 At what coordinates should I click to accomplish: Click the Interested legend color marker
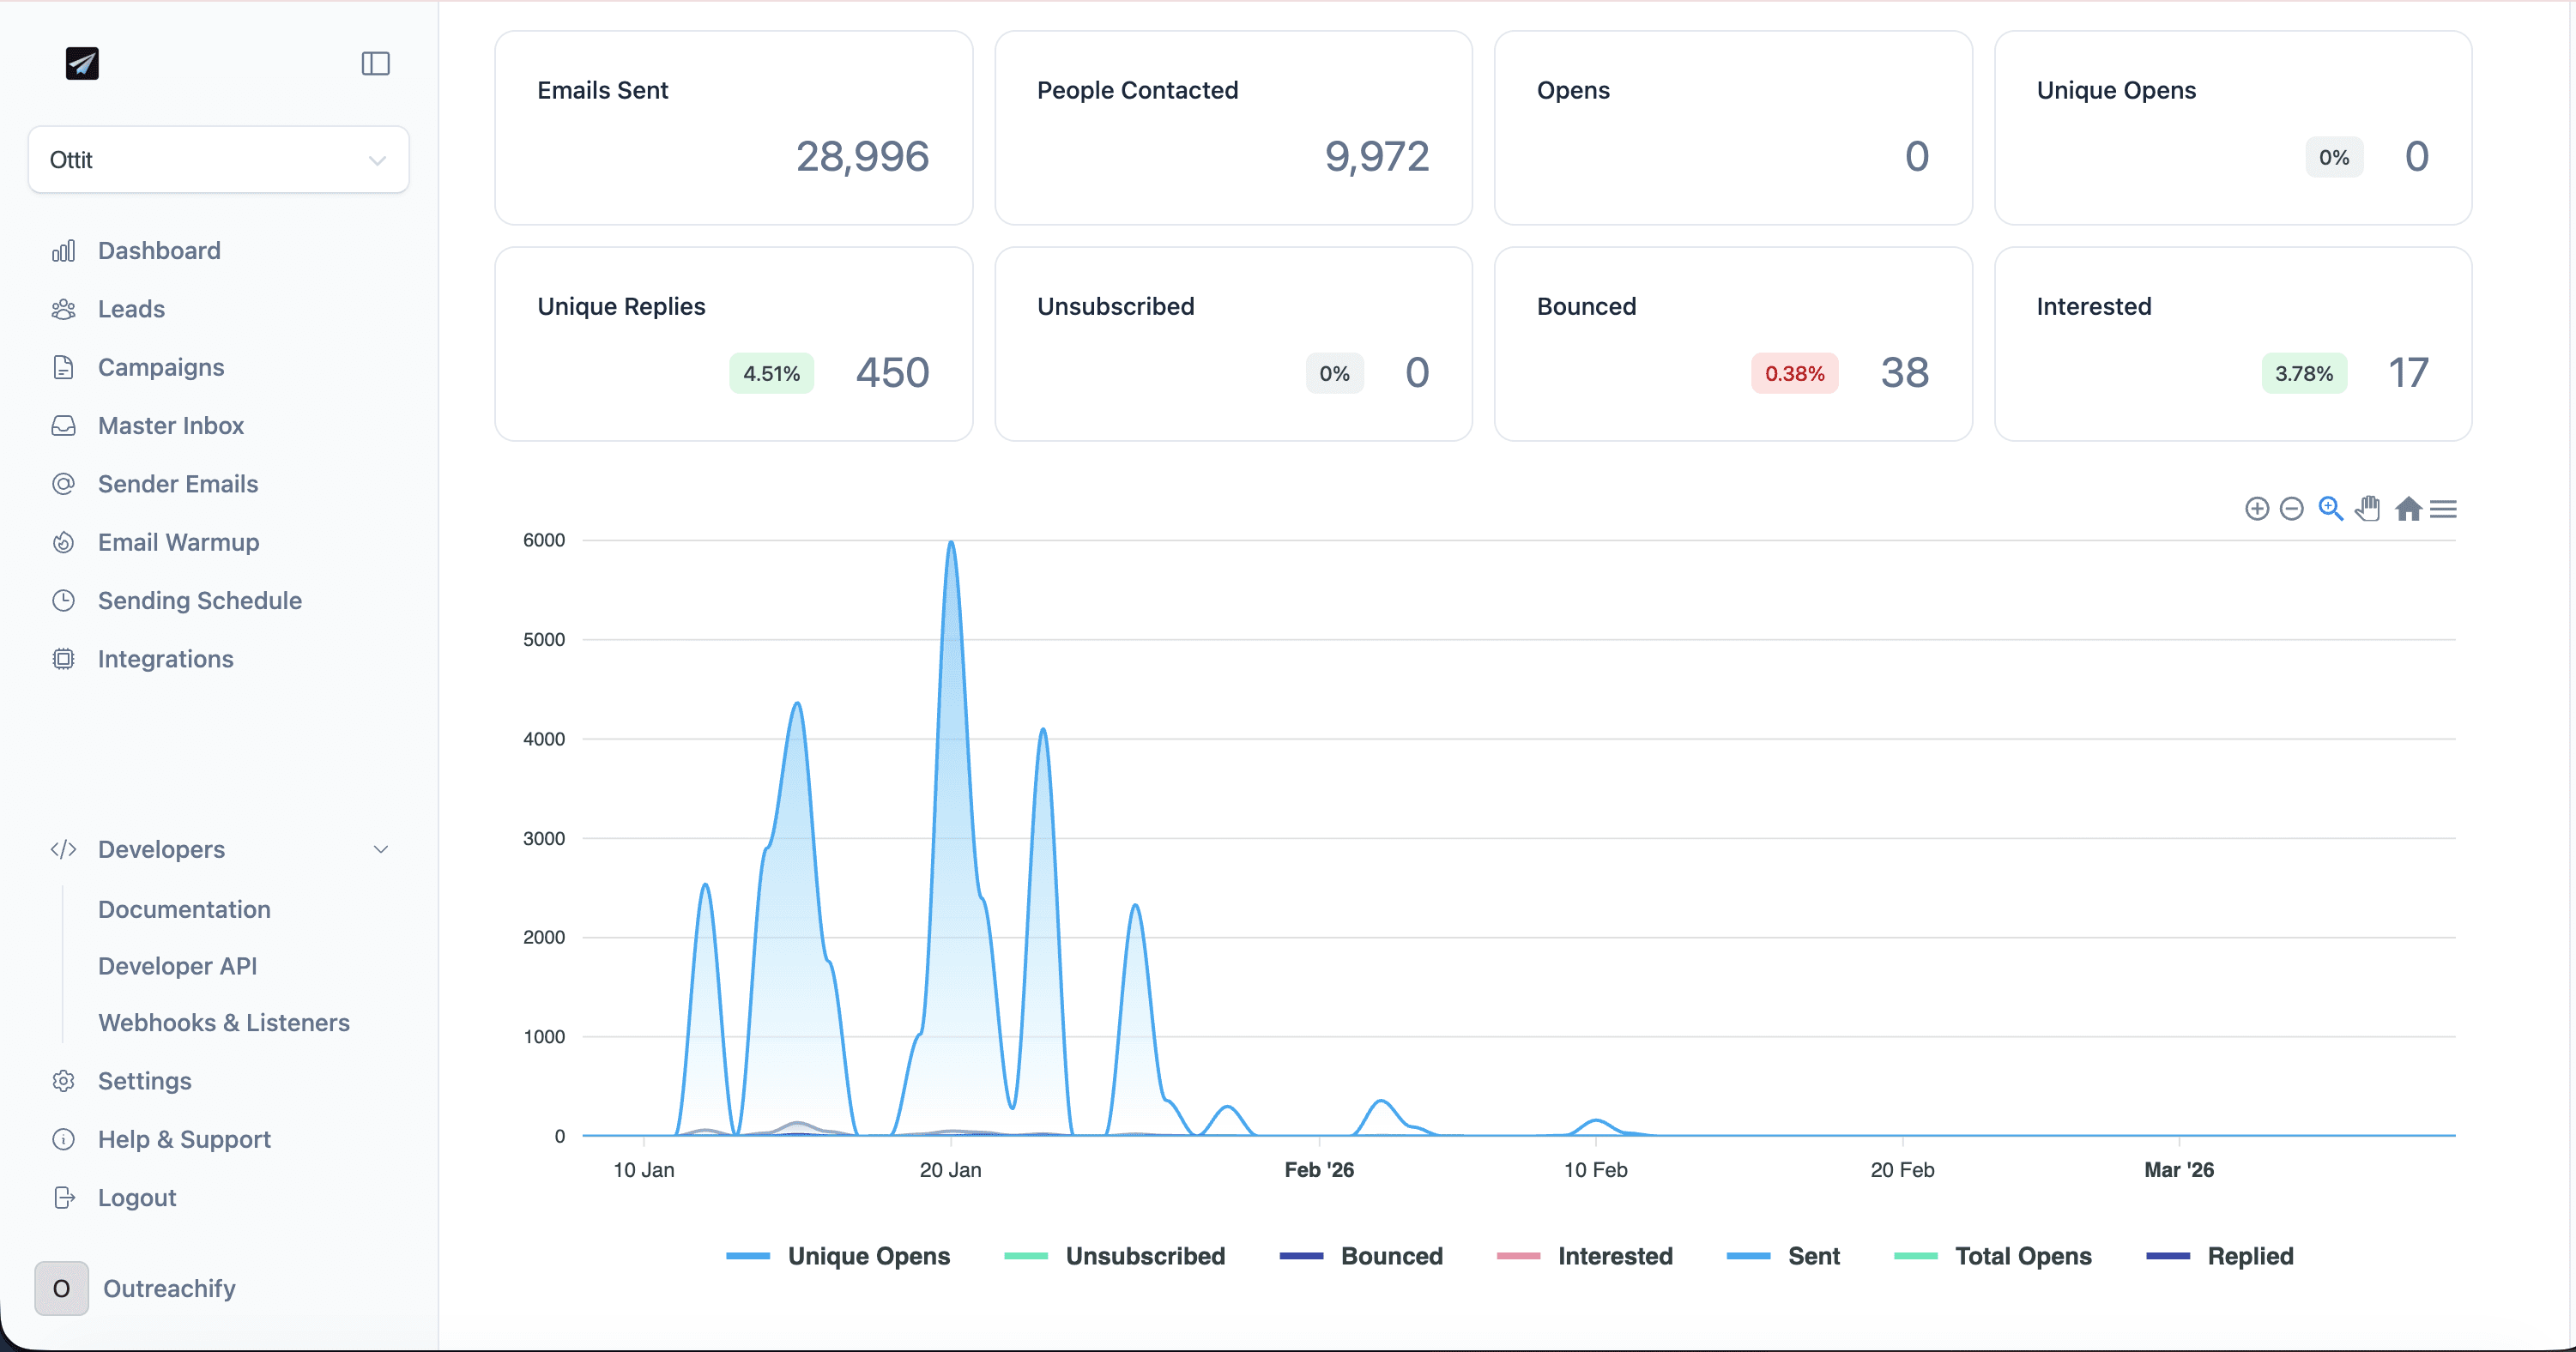[x=1517, y=1256]
